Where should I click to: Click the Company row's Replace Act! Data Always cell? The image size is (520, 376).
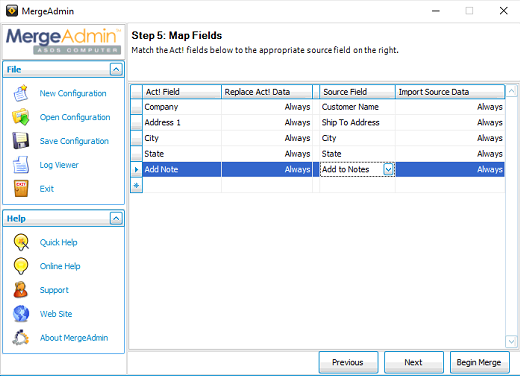point(267,107)
